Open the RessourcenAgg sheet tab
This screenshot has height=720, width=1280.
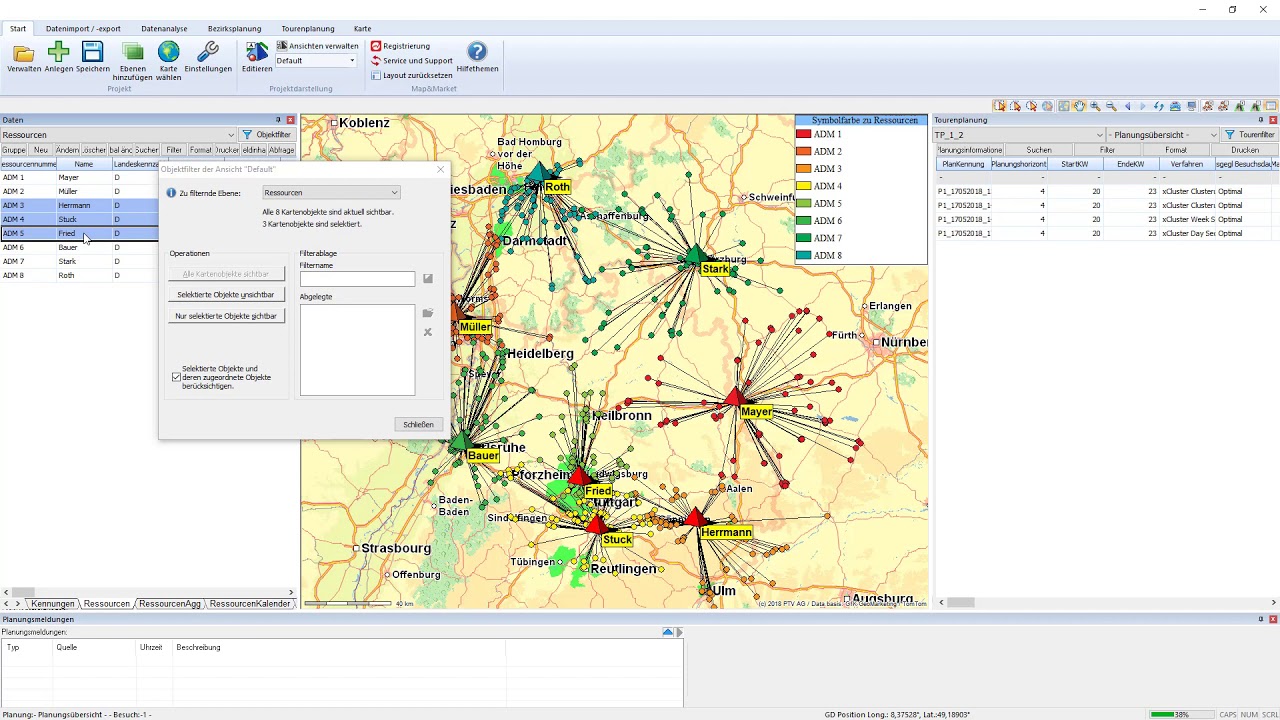pos(170,604)
